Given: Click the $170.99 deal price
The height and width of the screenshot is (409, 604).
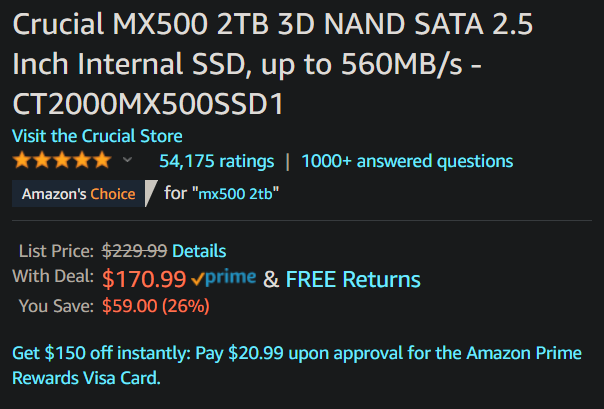Looking at the screenshot, I should (144, 279).
